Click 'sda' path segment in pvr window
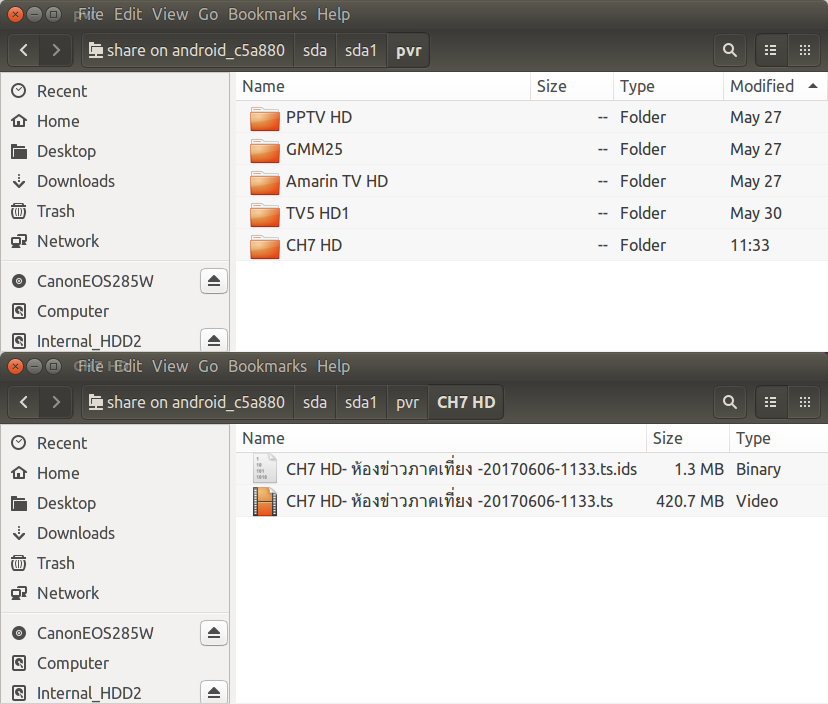The image size is (828, 704). [315, 50]
